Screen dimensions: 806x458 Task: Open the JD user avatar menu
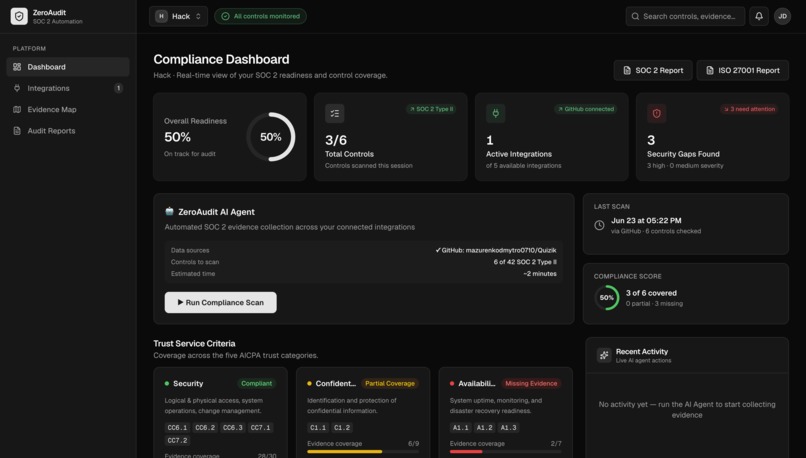pyautogui.click(x=782, y=16)
